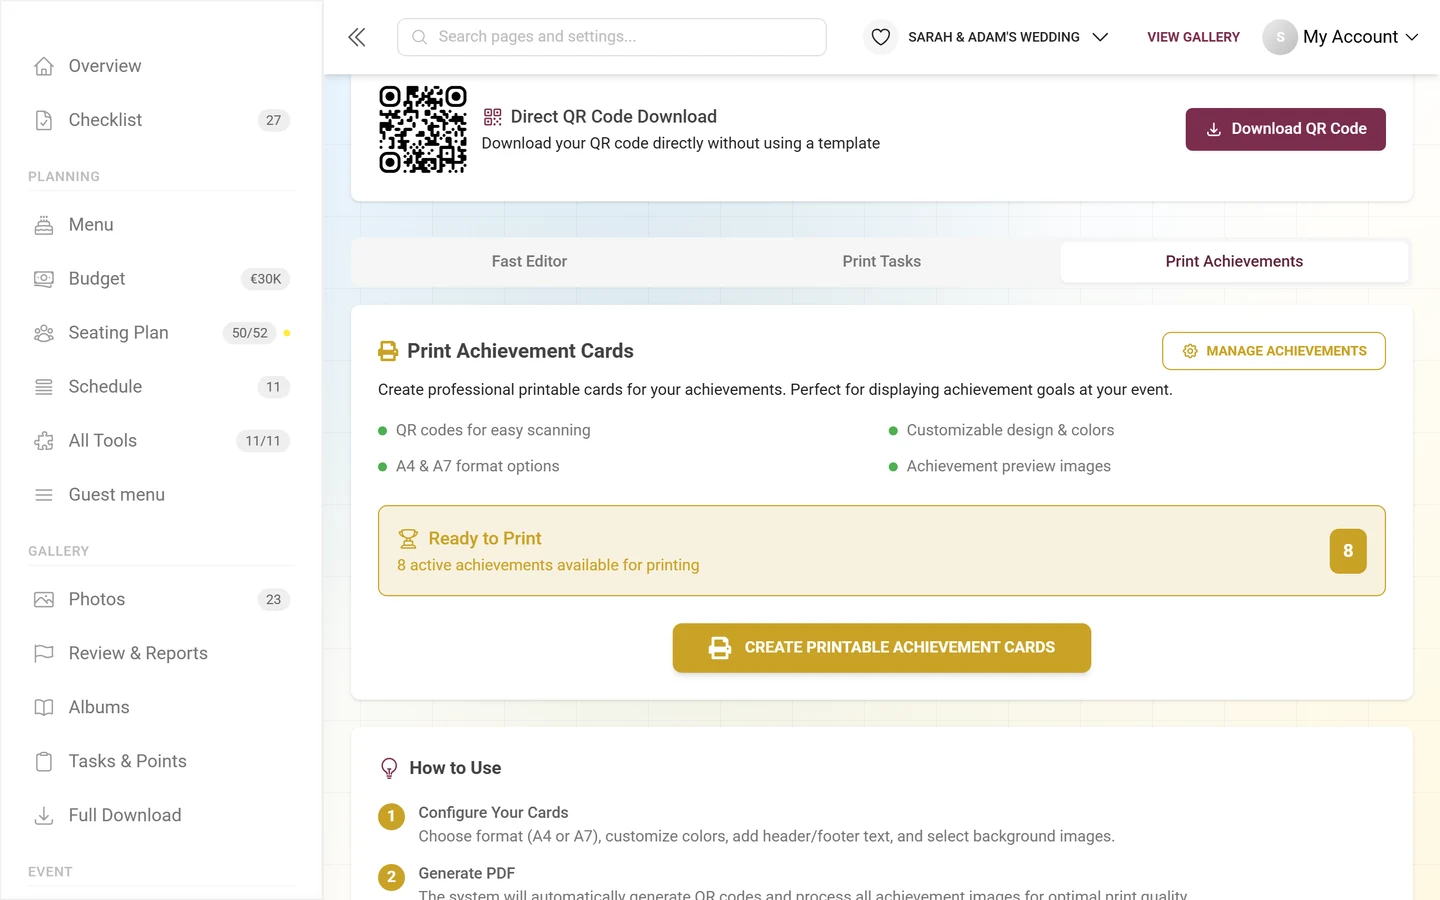Focus the search pages and settings field

click(612, 37)
